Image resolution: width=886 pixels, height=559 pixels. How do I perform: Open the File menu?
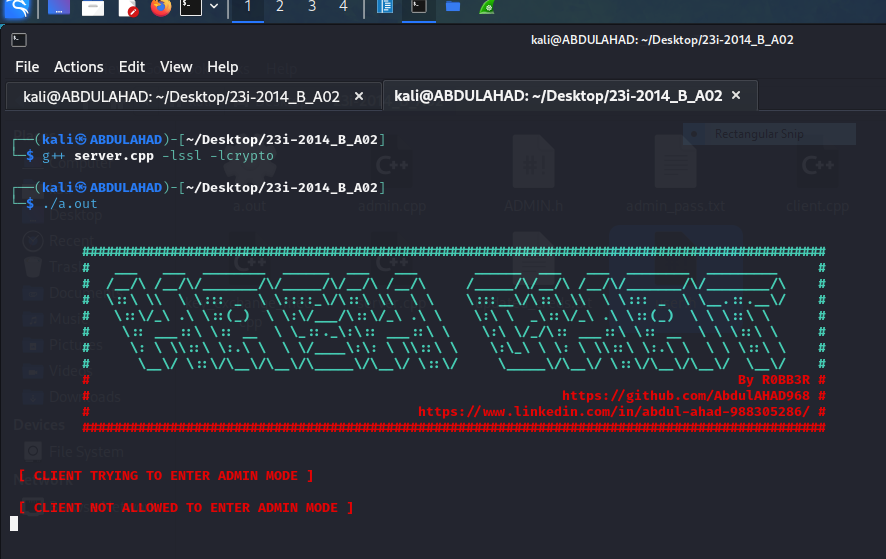tap(27, 67)
